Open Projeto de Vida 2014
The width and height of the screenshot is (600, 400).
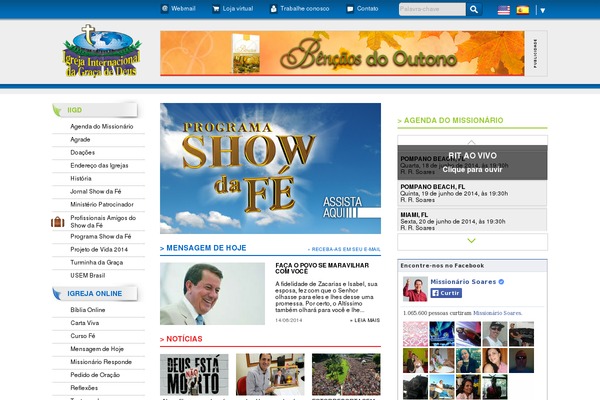pos(99,250)
